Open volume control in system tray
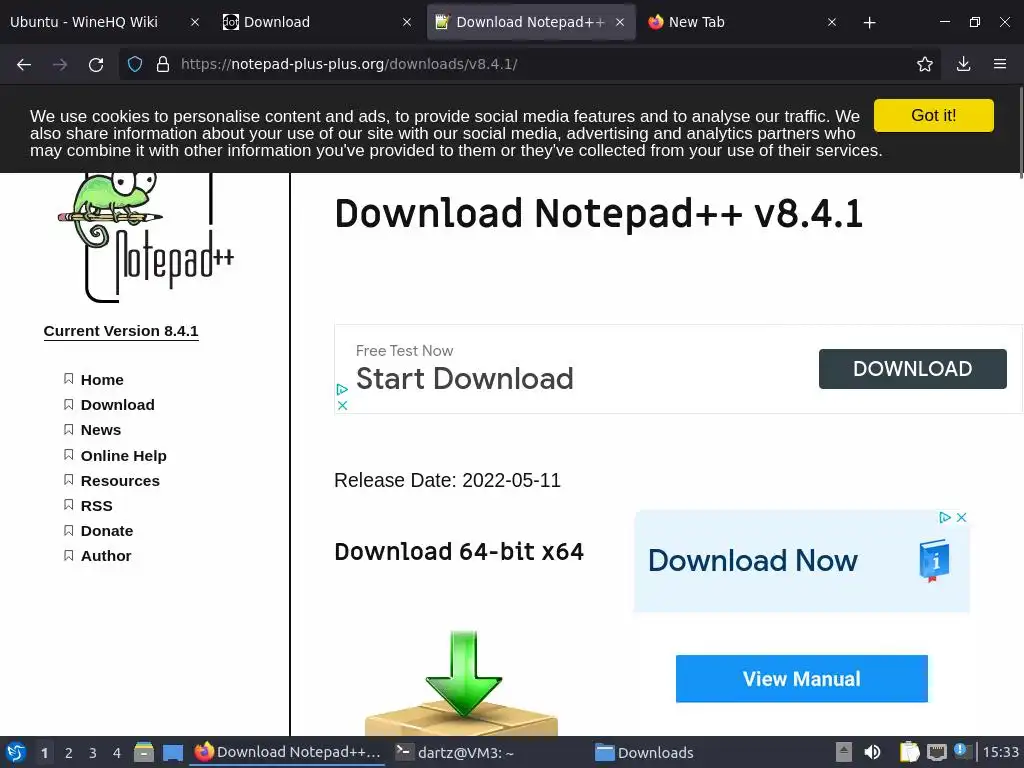The height and width of the screenshot is (768, 1024). coord(872,752)
